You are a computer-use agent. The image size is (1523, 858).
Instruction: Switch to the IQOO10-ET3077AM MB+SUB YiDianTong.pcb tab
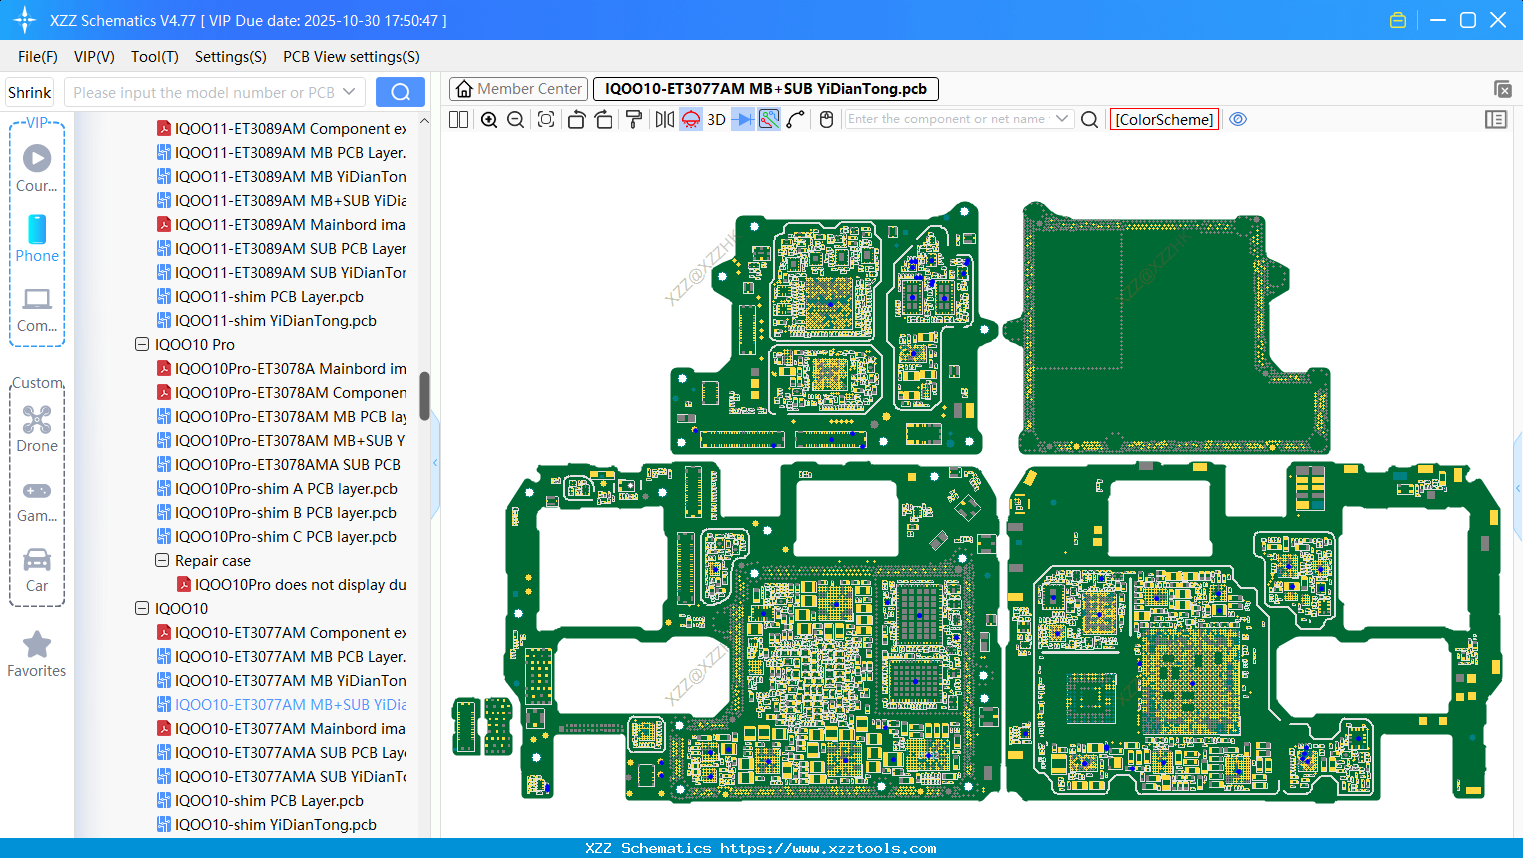tap(766, 89)
